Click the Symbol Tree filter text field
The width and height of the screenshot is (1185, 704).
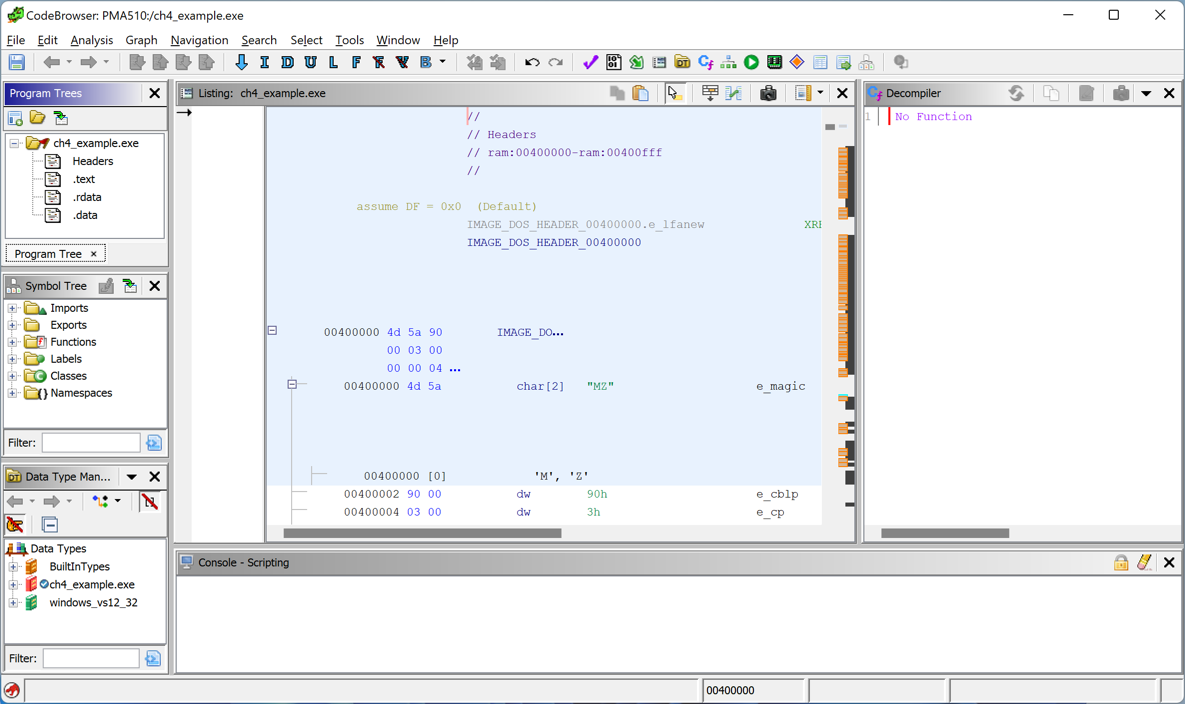point(90,442)
